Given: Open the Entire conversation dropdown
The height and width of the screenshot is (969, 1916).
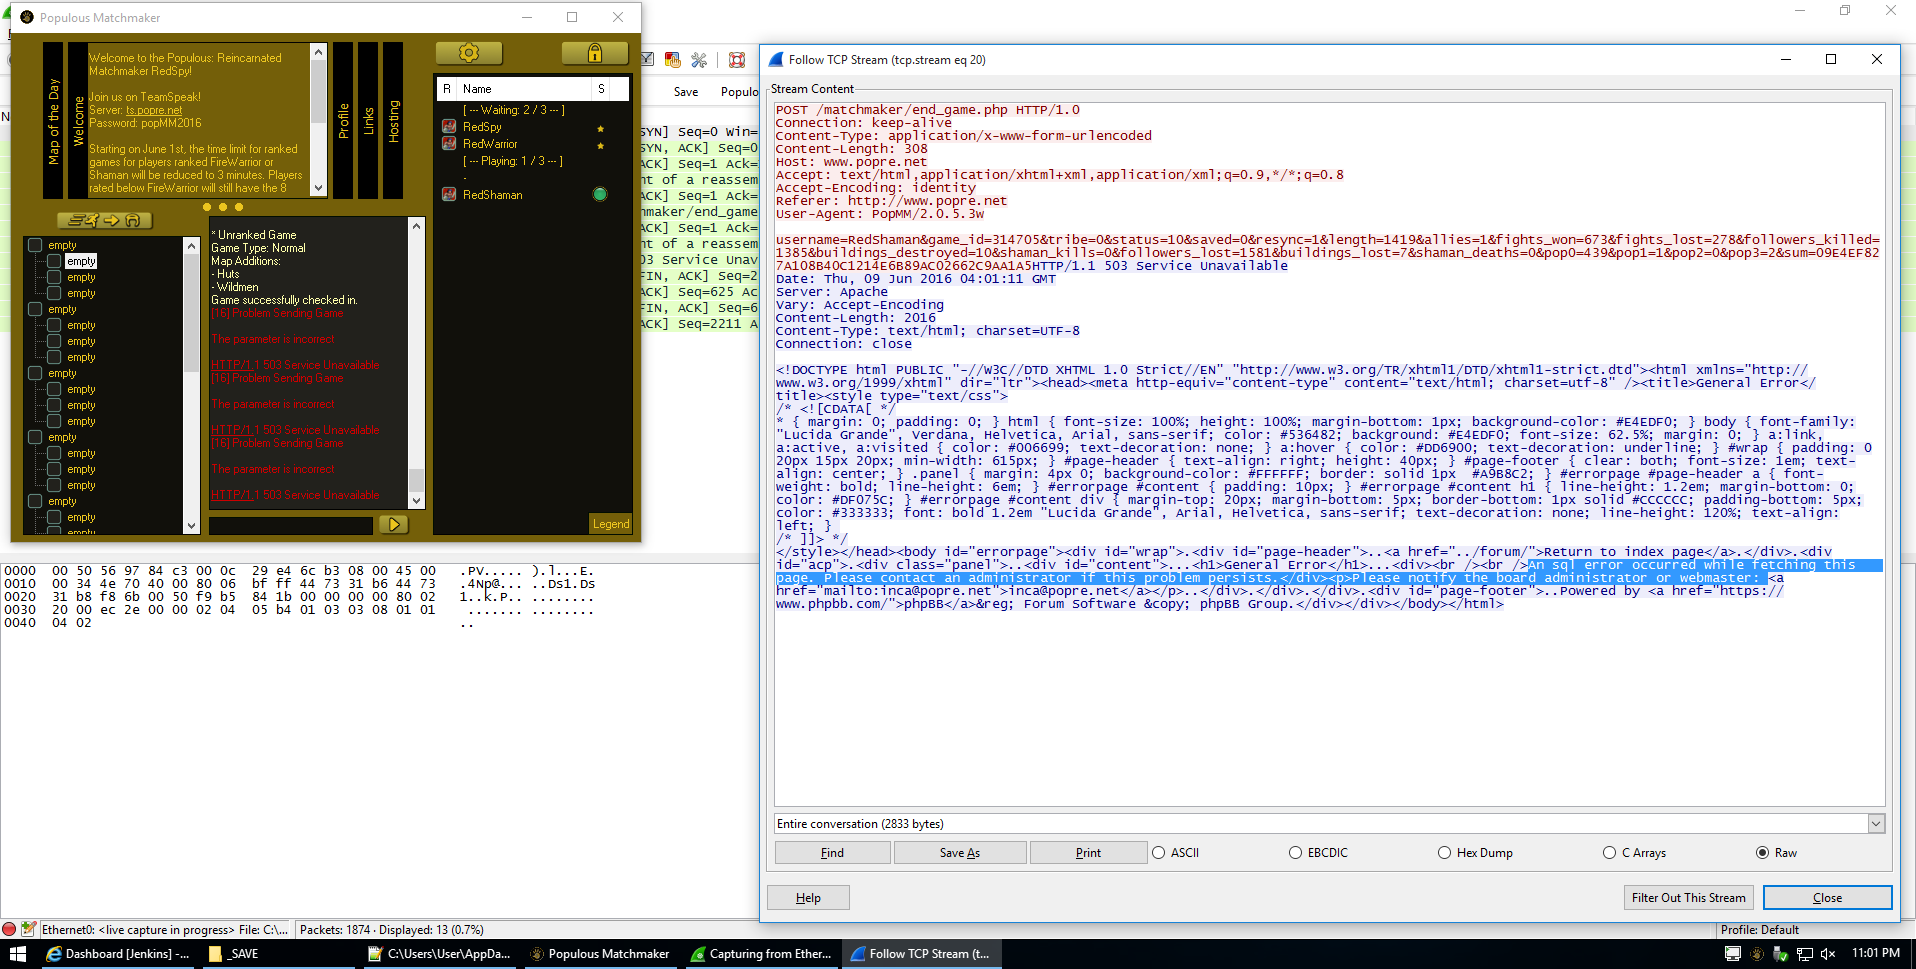Looking at the screenshot, I should point(1876,824).
